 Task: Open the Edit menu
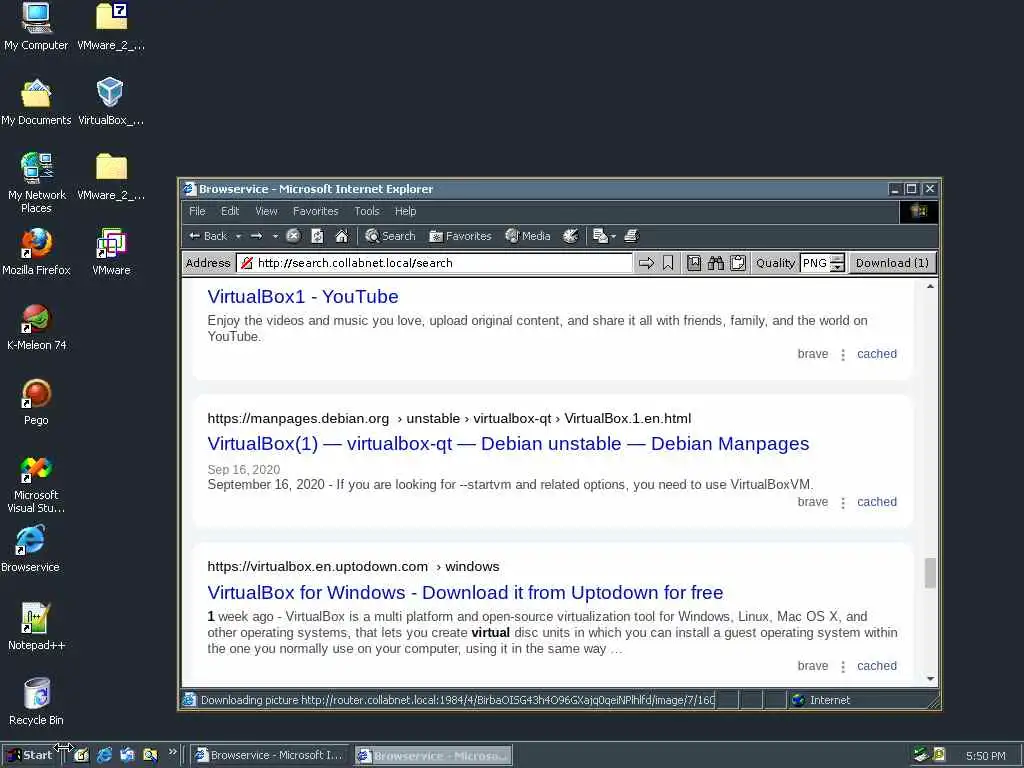(x=230, y=211)
